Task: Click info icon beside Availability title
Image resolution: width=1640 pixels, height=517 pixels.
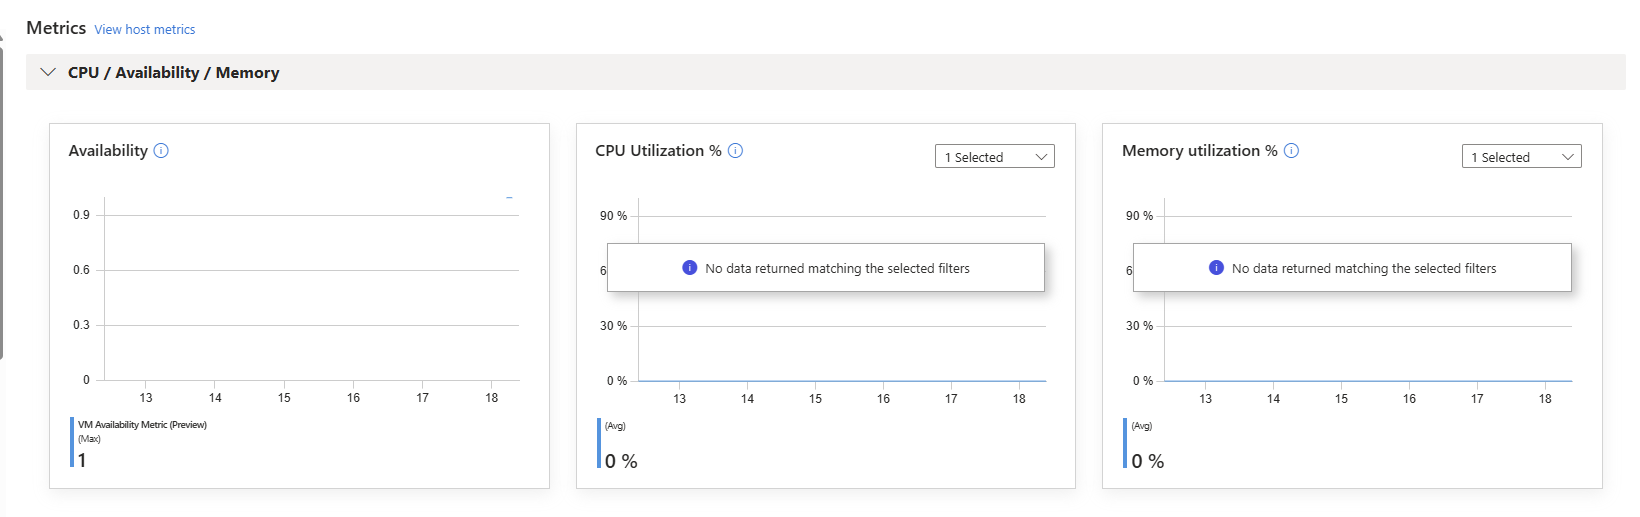Action: pos(161,151)
